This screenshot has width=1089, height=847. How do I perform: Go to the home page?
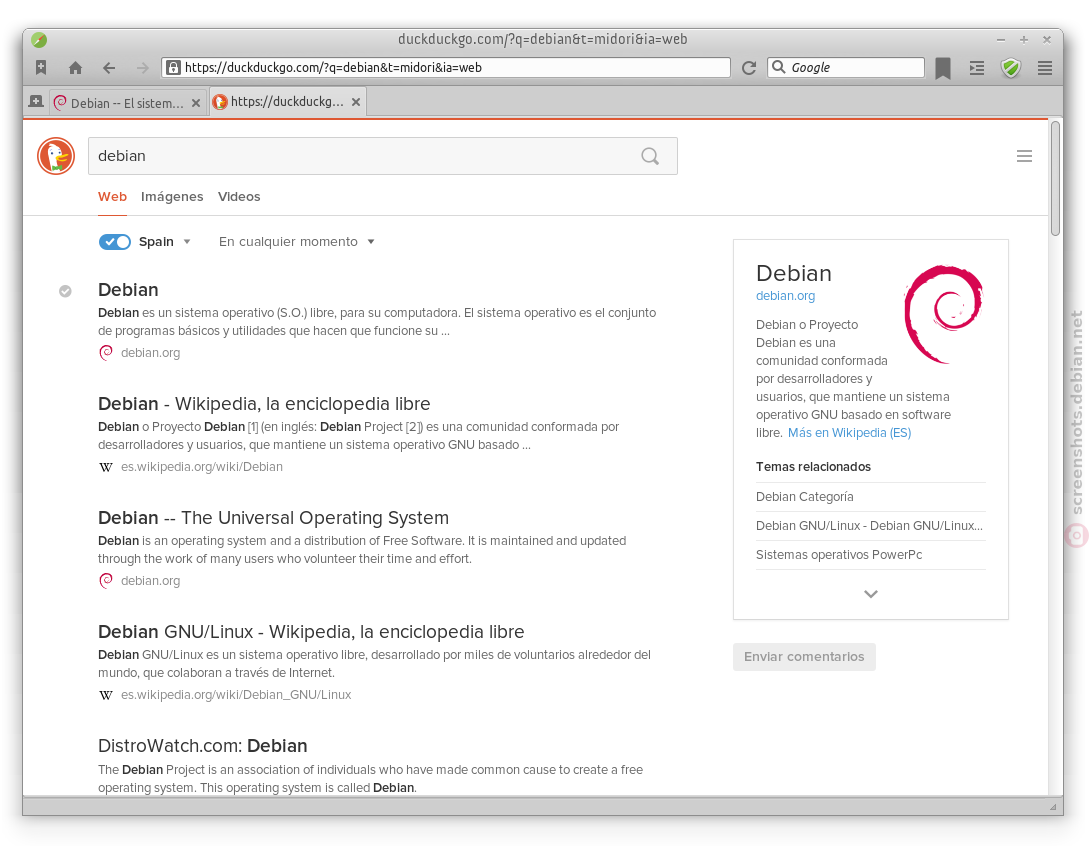[75, 67]
